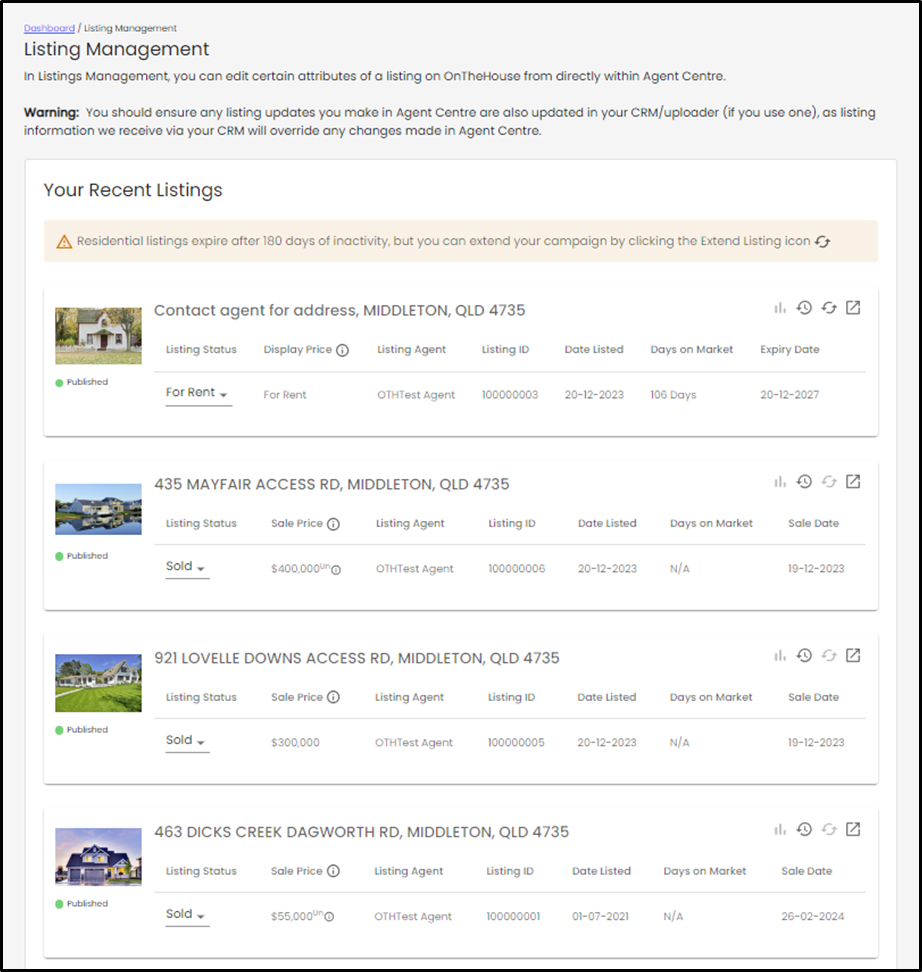View history icon for 463 Dicks Creek listing
The height and width of the screenshot is (972, 922).
[804, 829]
